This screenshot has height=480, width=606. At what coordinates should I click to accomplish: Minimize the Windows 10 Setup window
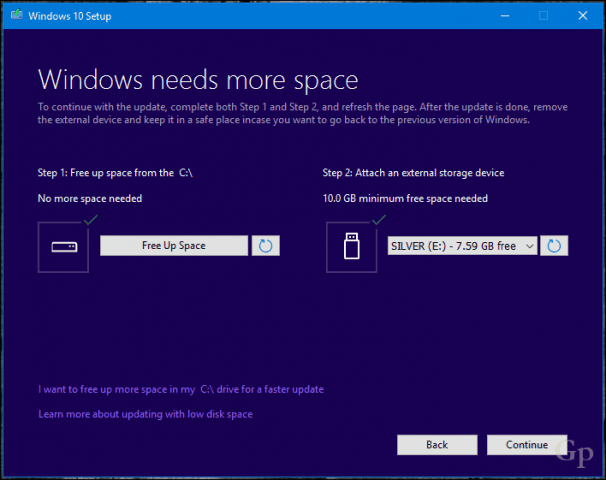[x=505, y=16]
